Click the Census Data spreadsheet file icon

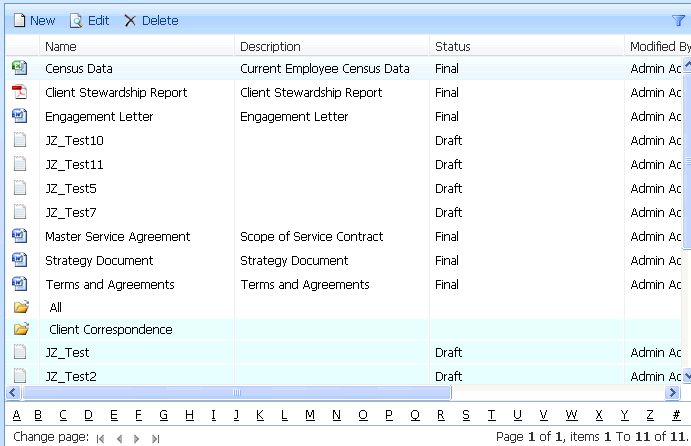(x=19, y=68)
